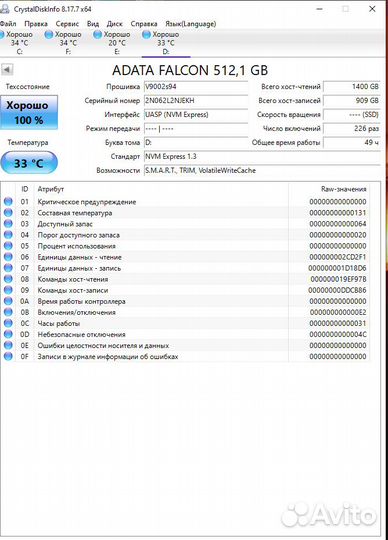
Task: Open the Язык(Language) menu
Action: (x=191, y=24)
